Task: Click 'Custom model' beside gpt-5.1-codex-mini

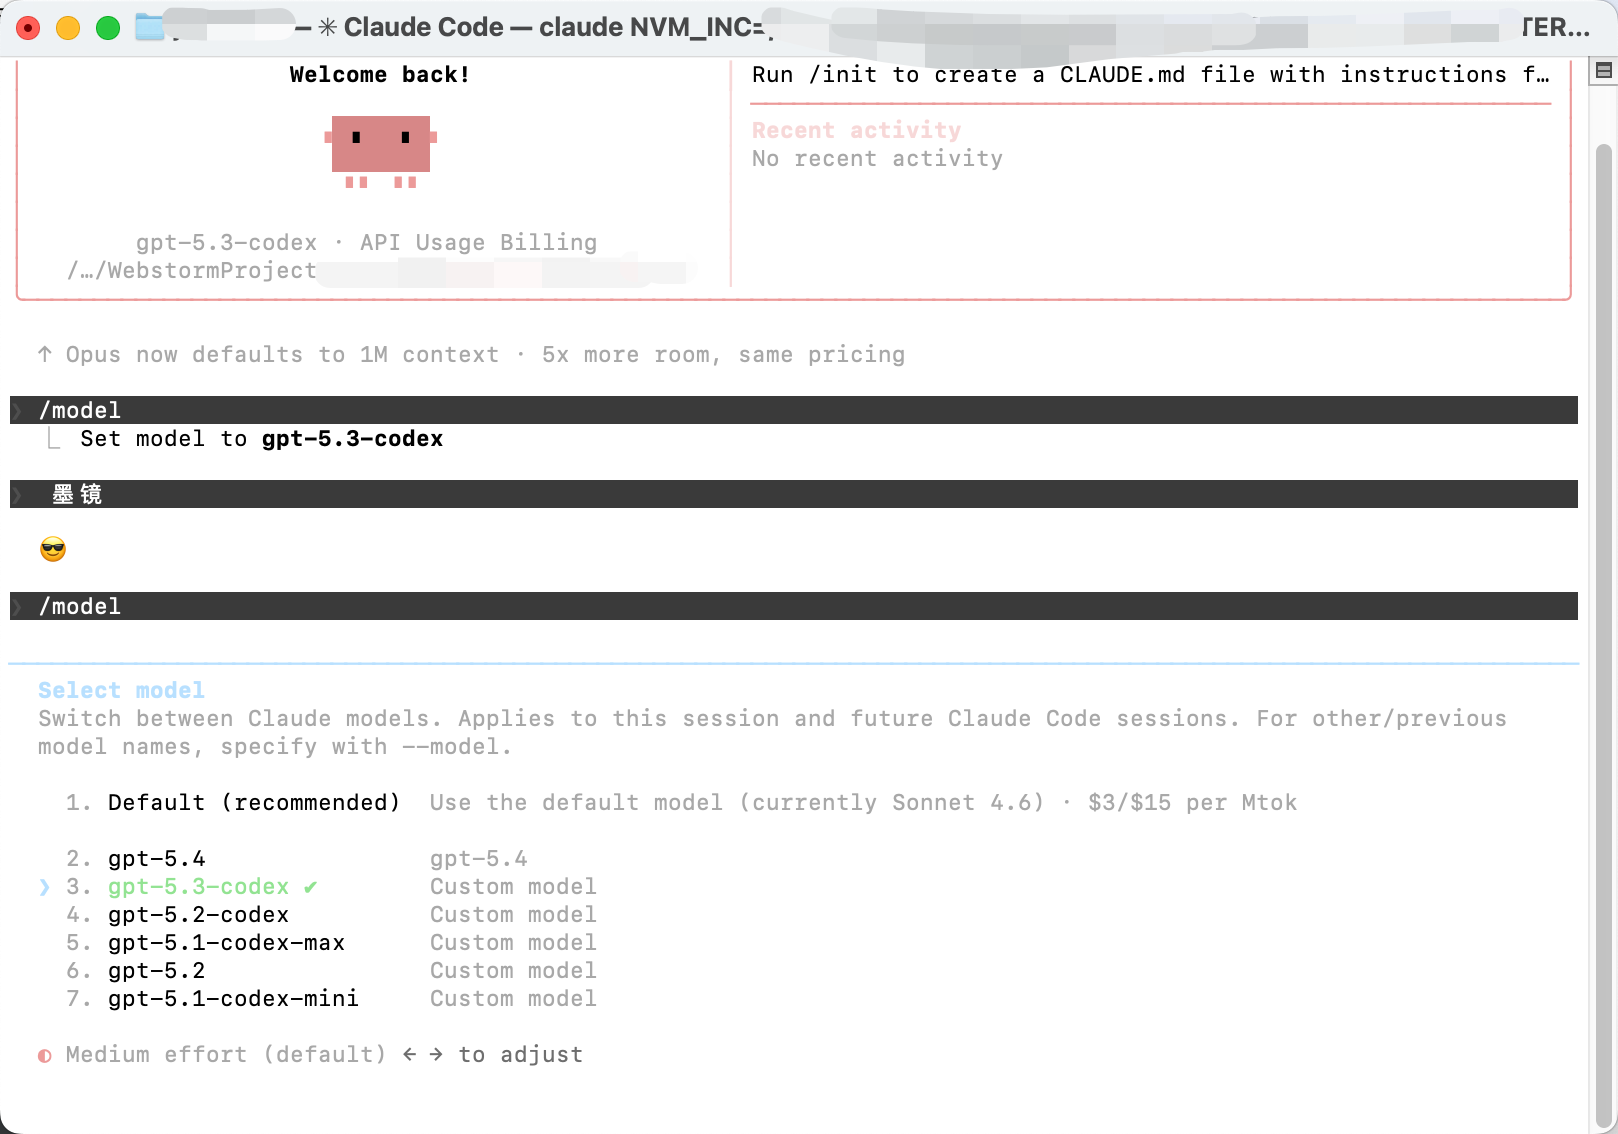Action: (513, 999)
